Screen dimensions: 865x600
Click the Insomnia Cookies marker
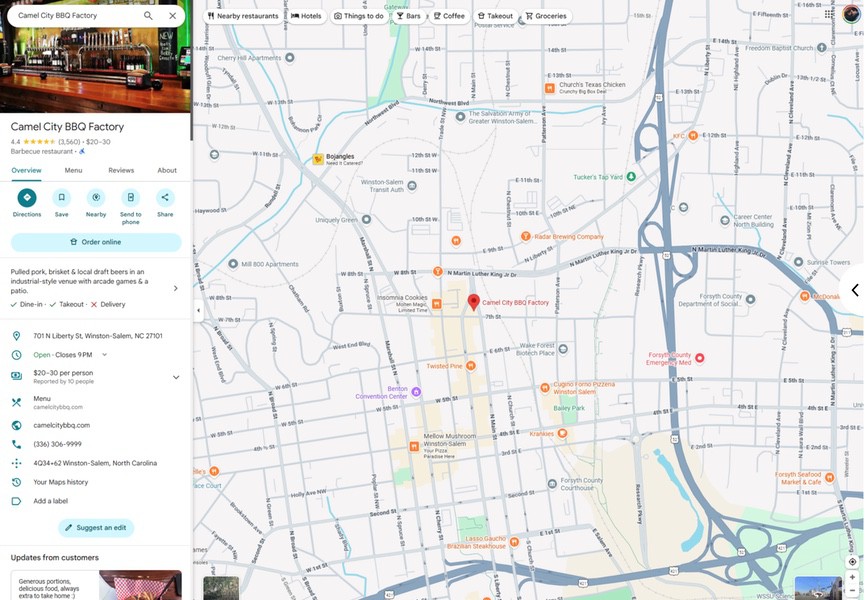point(436,304)
